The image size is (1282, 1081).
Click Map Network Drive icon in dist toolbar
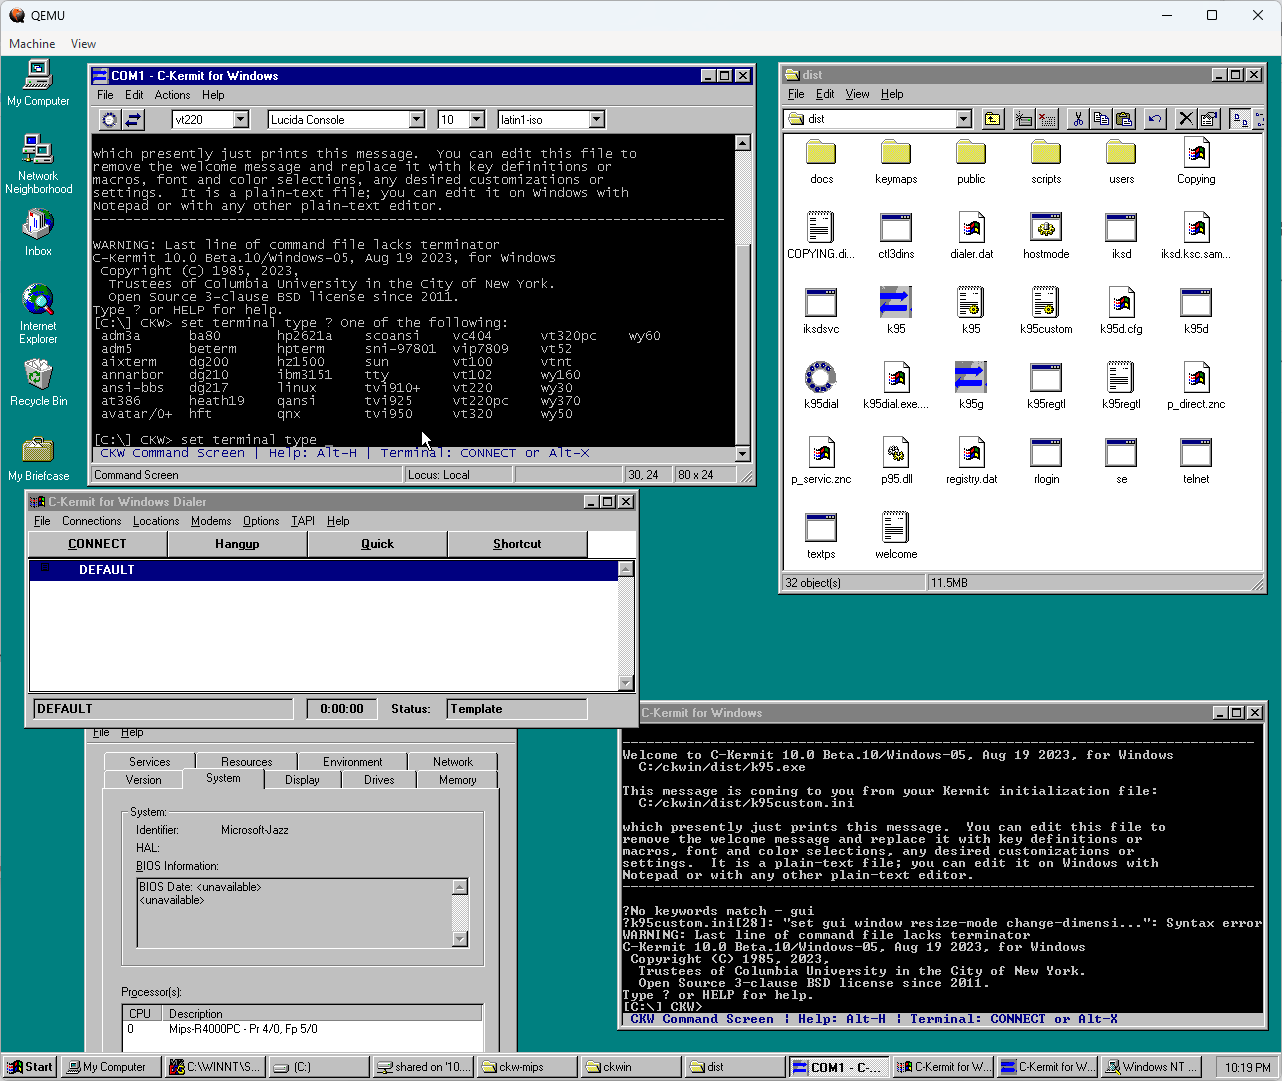click(x=1023, y=119)
